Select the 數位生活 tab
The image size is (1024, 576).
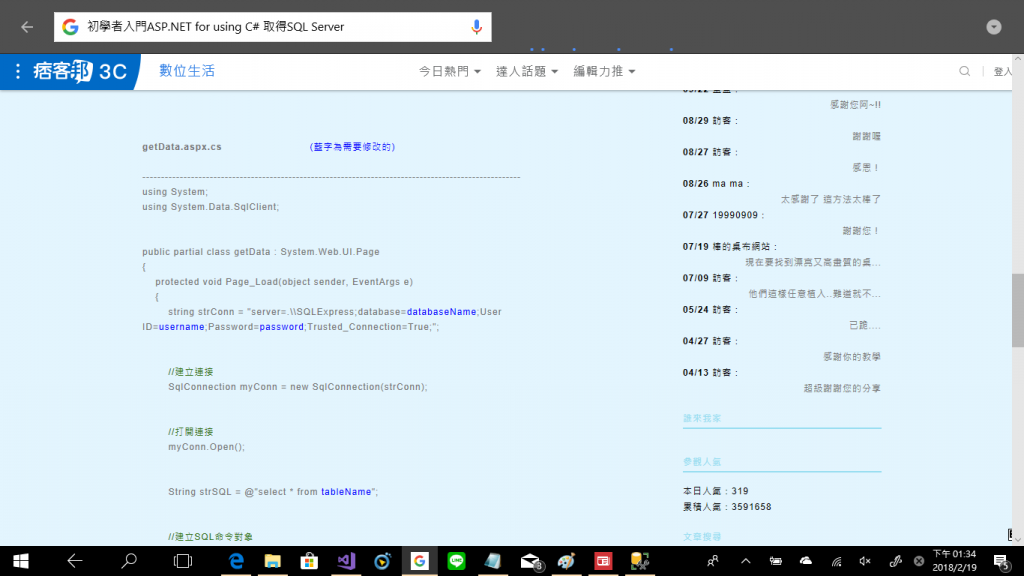187,71
